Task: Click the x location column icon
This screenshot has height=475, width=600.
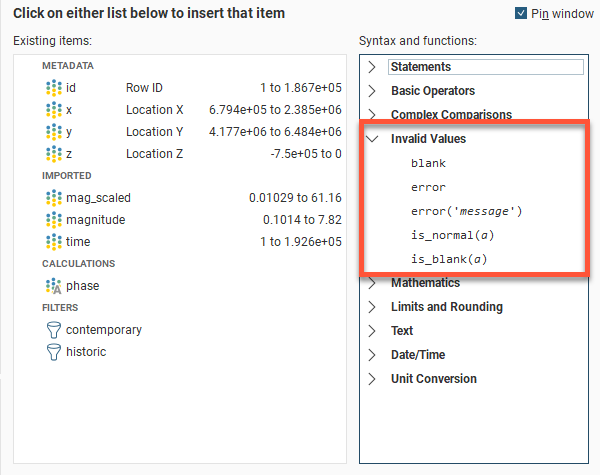Action: pos(54,110)
